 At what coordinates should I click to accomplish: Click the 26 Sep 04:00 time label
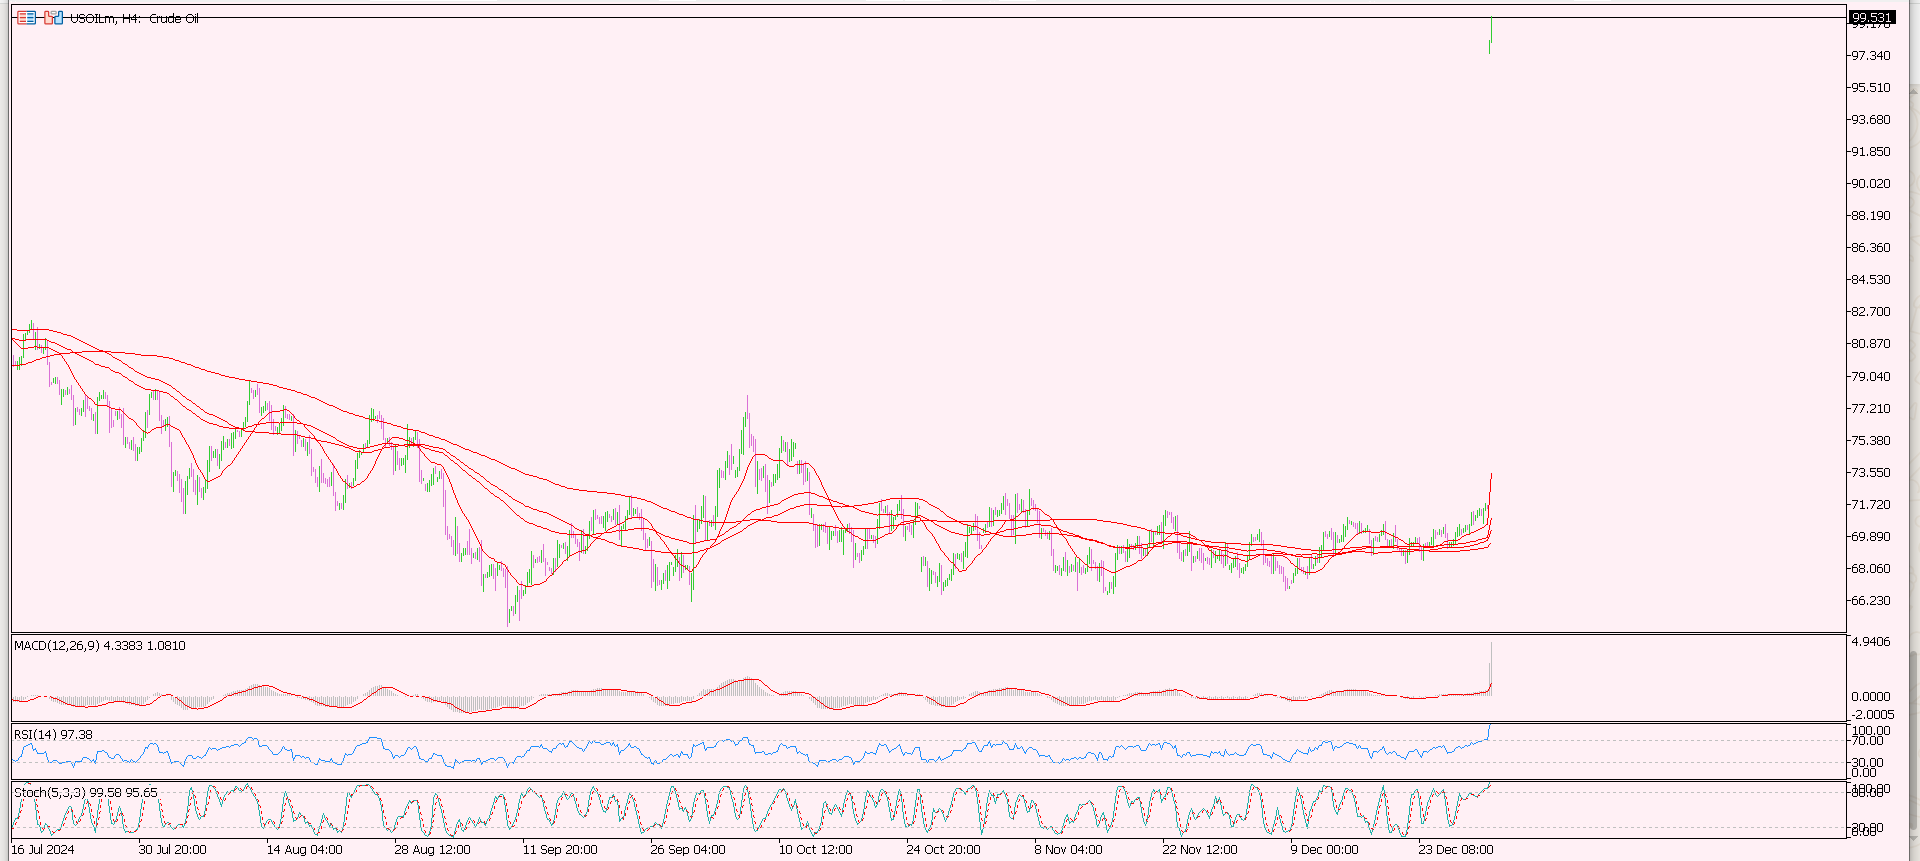tap(688, 850)
